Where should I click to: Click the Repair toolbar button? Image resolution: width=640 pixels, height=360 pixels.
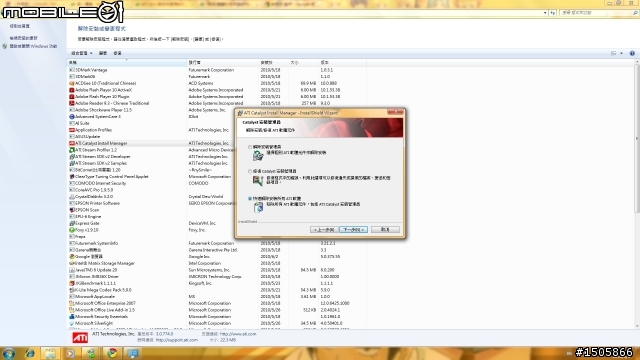(118, 53)
